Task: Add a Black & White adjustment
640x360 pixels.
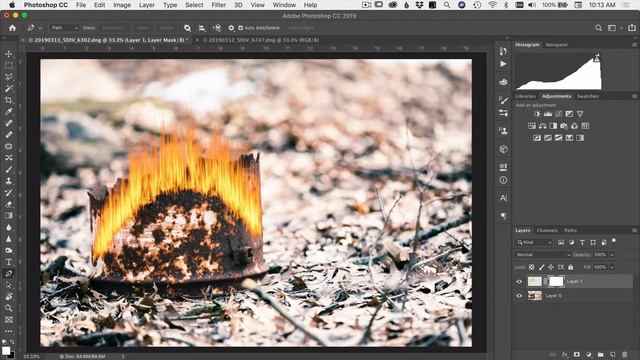Action: click(x=553, y=126)
